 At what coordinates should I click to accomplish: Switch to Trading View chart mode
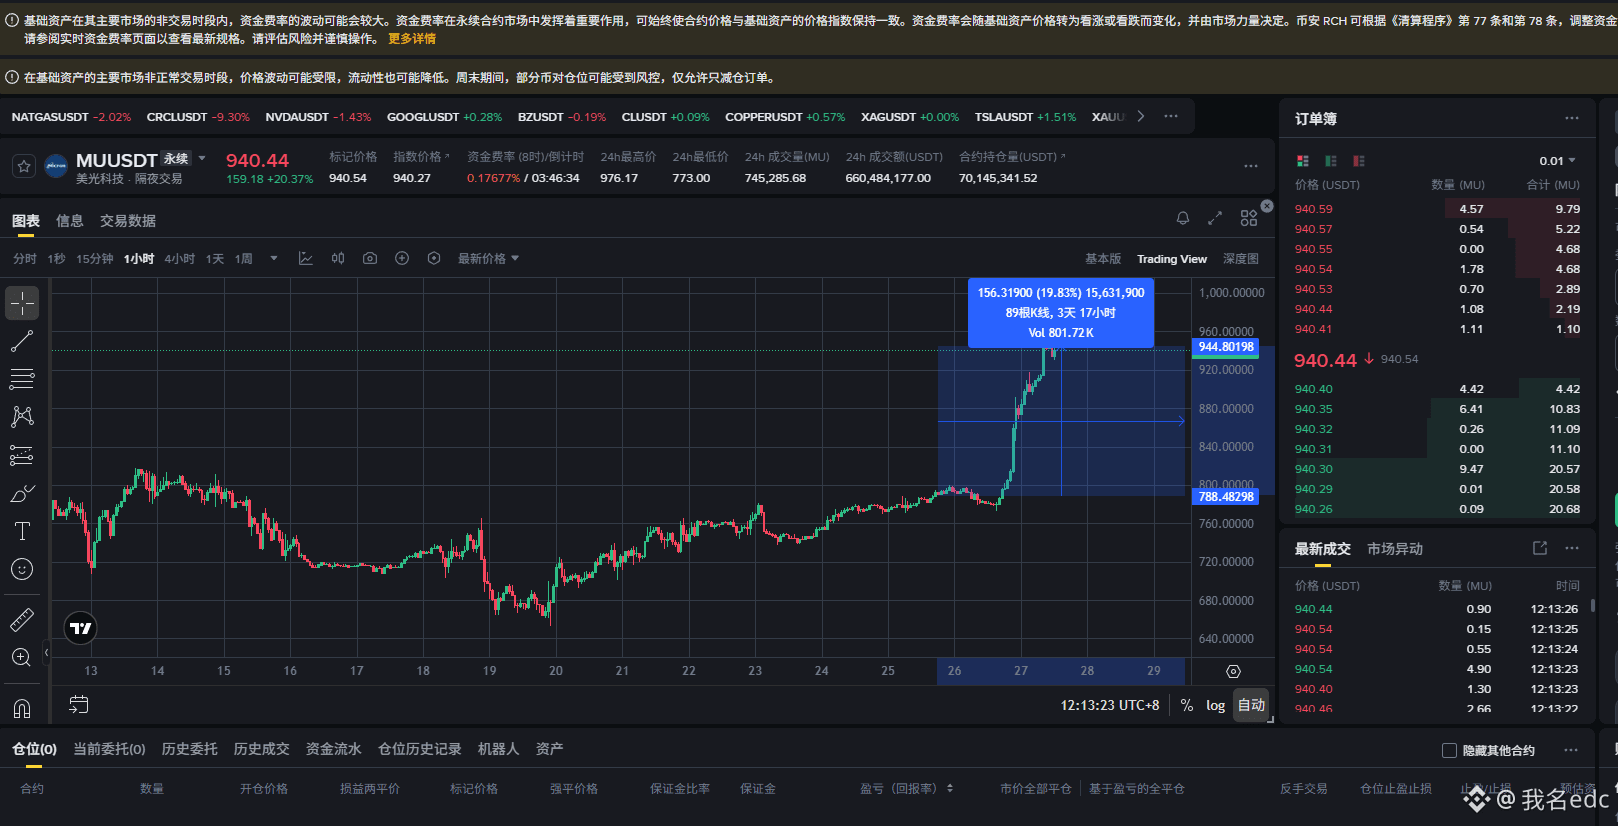point(1172,259)
